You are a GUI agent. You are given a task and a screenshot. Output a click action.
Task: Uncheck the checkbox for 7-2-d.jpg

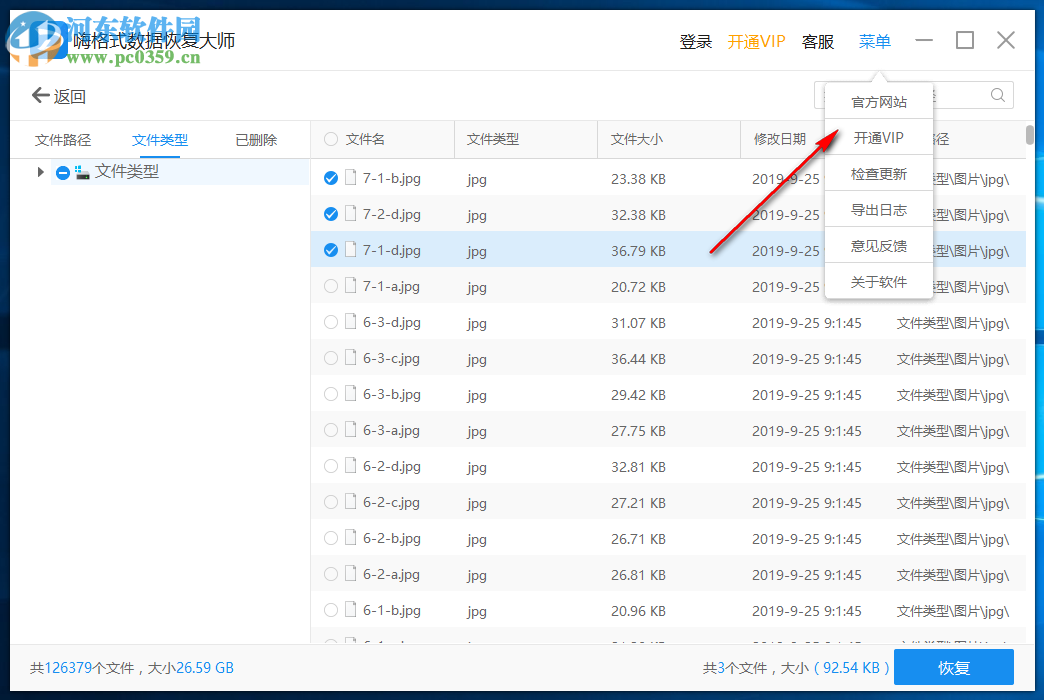(330, 213)
